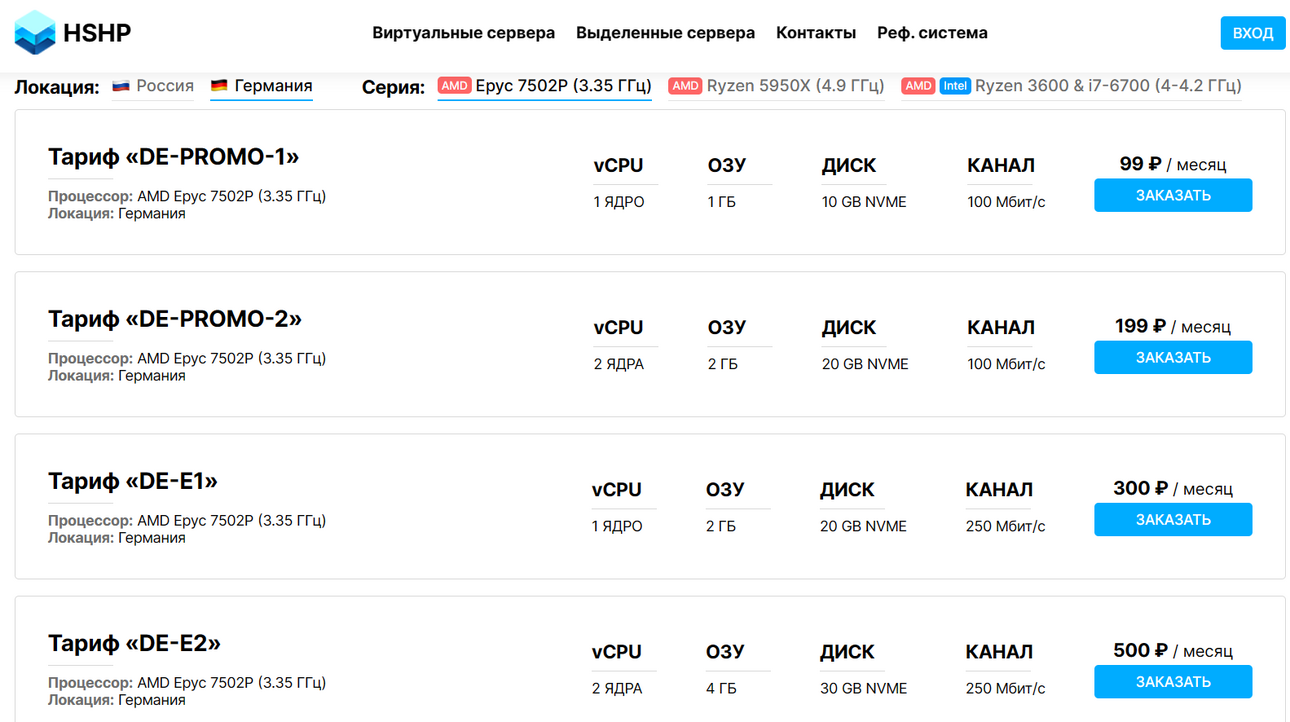Screen dimensions: 1290x722
Task: Open the Виртуальные серверы menu item
Action: pyautogui.click(x=463, y=33)
